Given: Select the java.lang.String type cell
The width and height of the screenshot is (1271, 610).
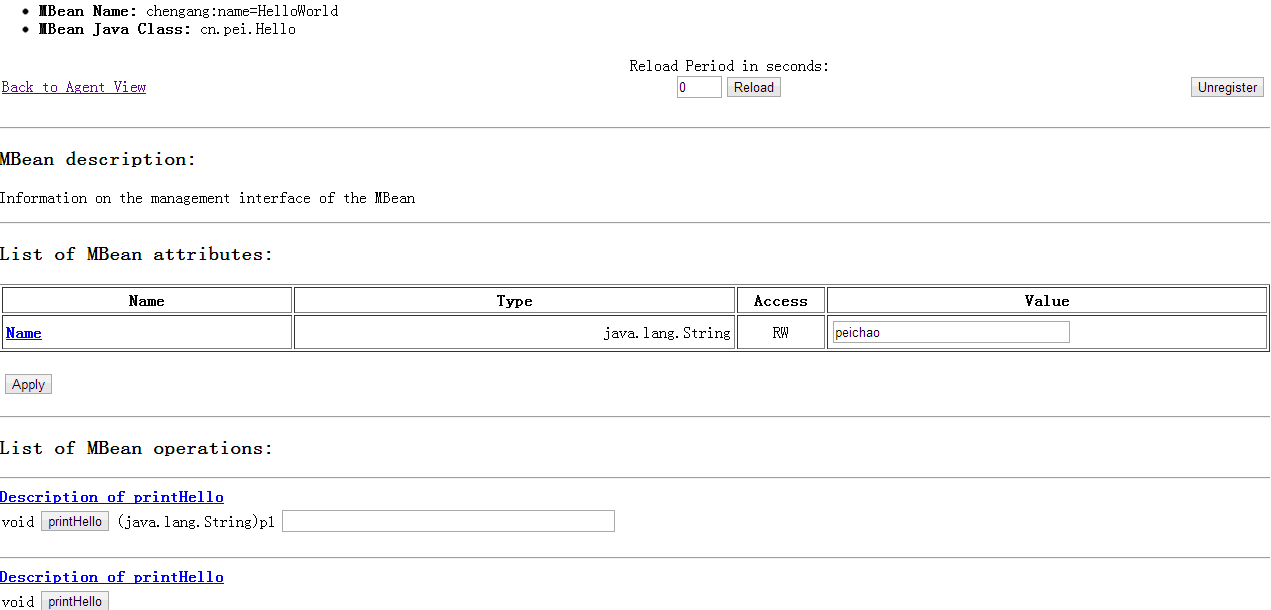Looking at the screenshot, I should pyautogui.click(x=666, y=333).
